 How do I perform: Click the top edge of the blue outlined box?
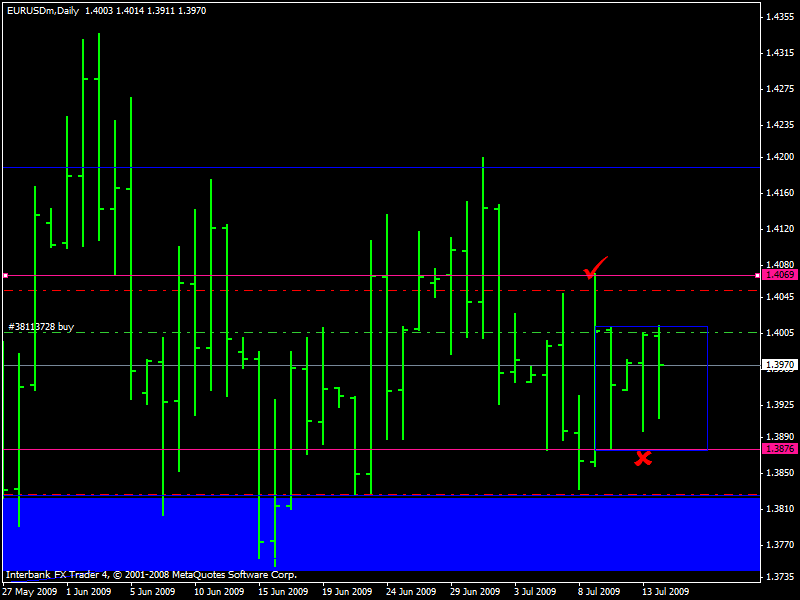pyautogui.click(x=650, y=326)
